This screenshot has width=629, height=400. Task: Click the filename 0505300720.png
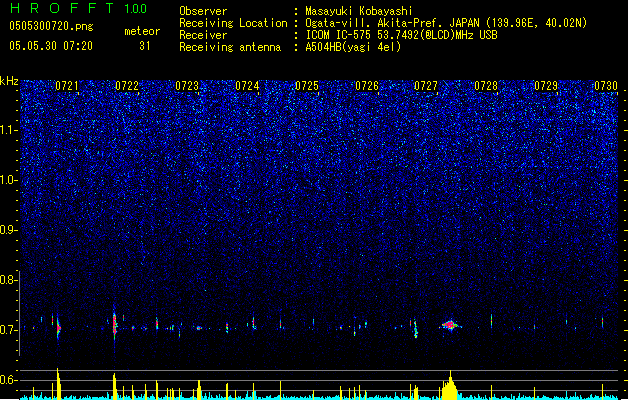tap(51, 26)
